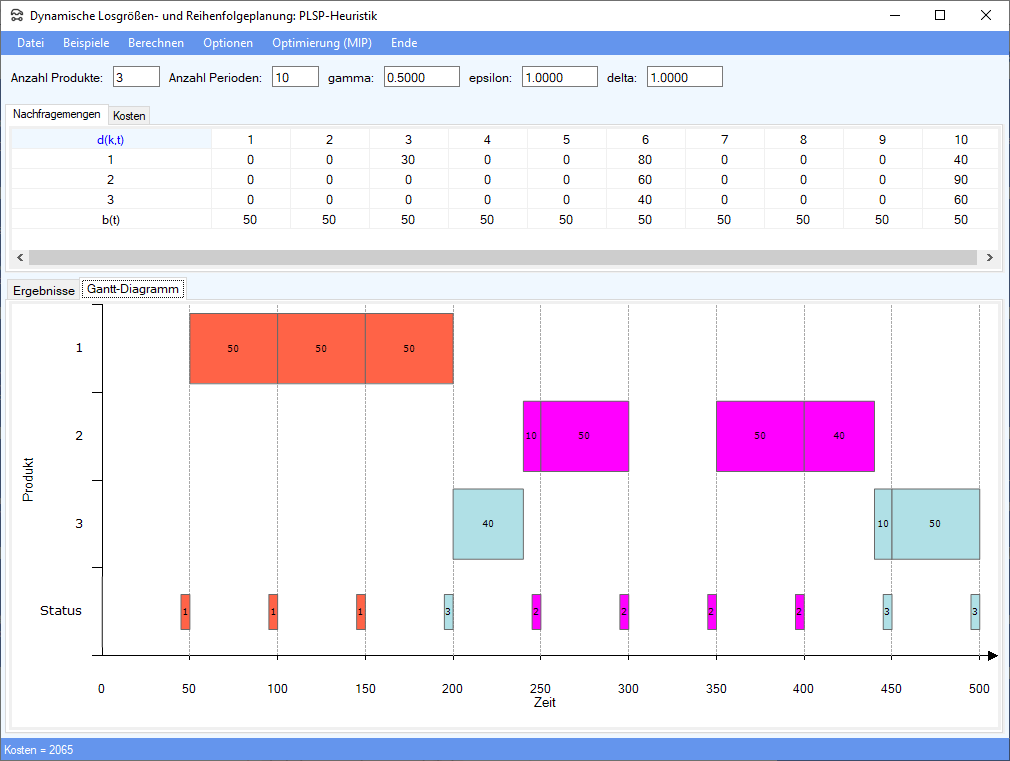Click the Ende menu item

404,43
